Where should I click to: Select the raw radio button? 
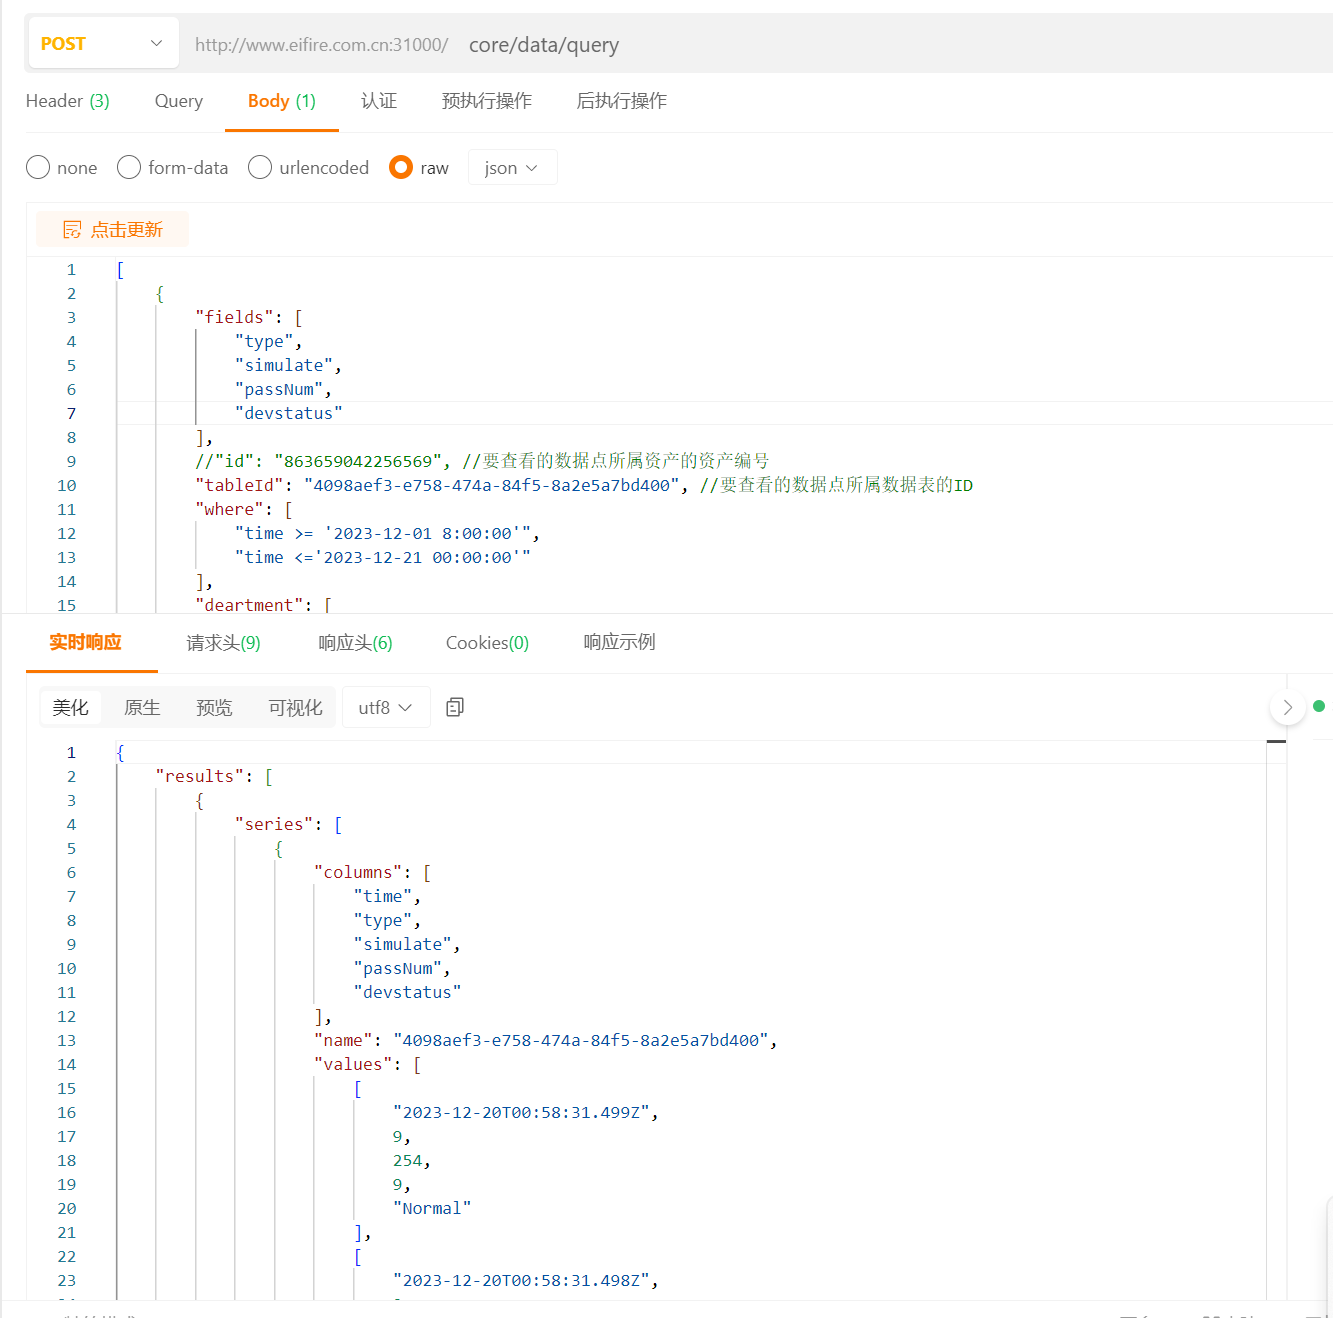point(401,167)
